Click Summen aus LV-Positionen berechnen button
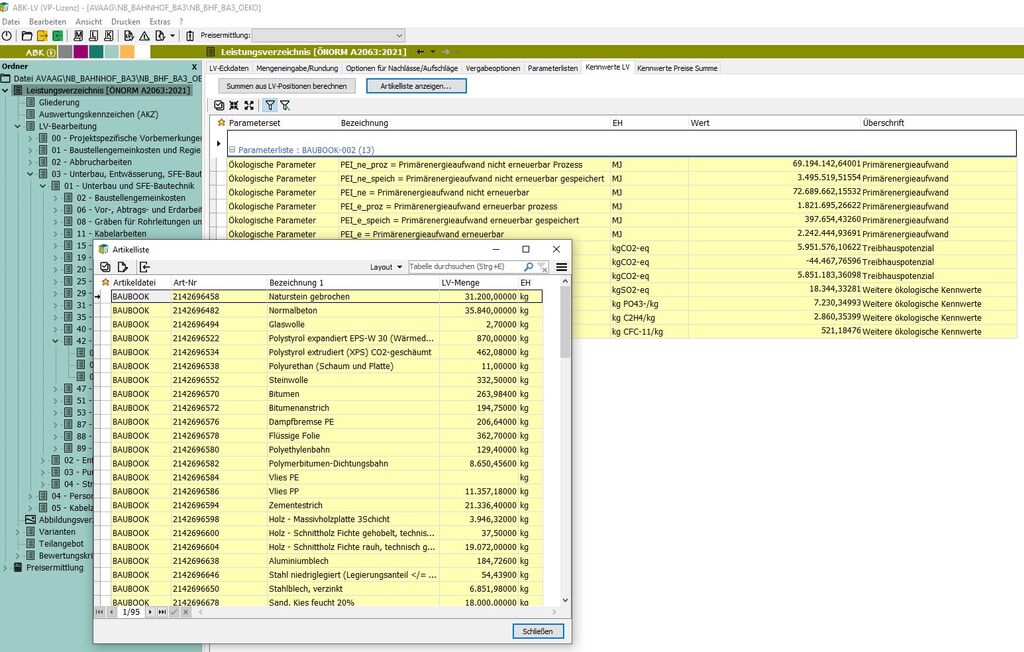Image resolution: width=1024 pixels, height=652 pixels. (287, 86)
